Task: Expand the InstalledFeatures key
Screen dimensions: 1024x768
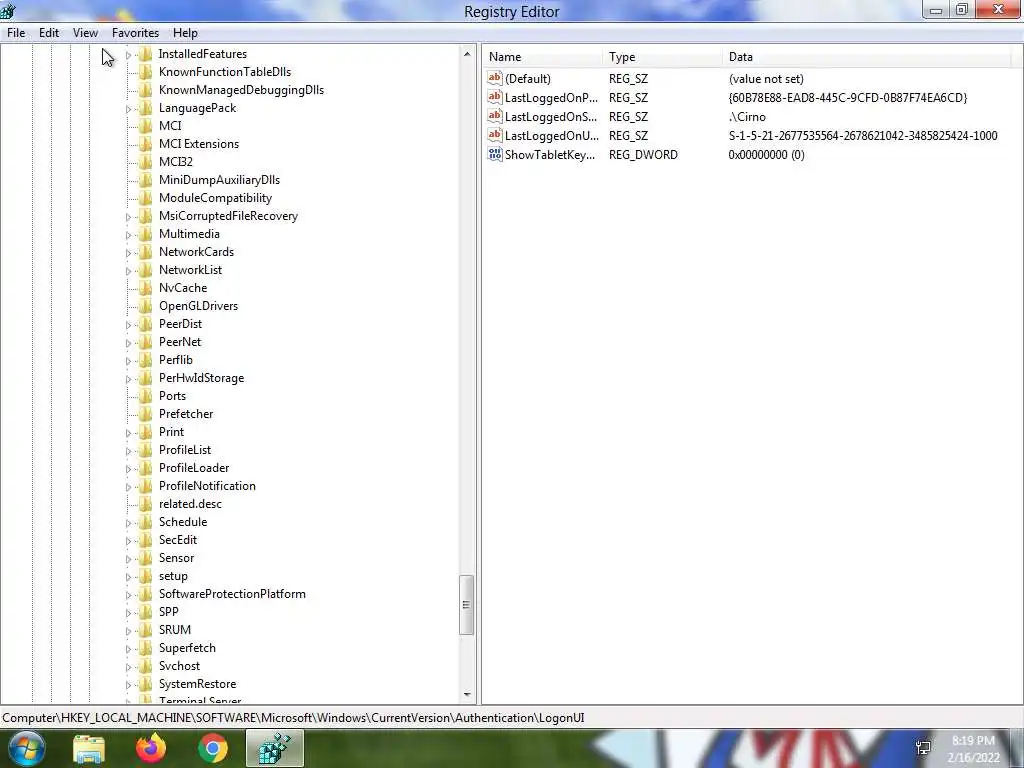Action: click(x=129, y=55)
